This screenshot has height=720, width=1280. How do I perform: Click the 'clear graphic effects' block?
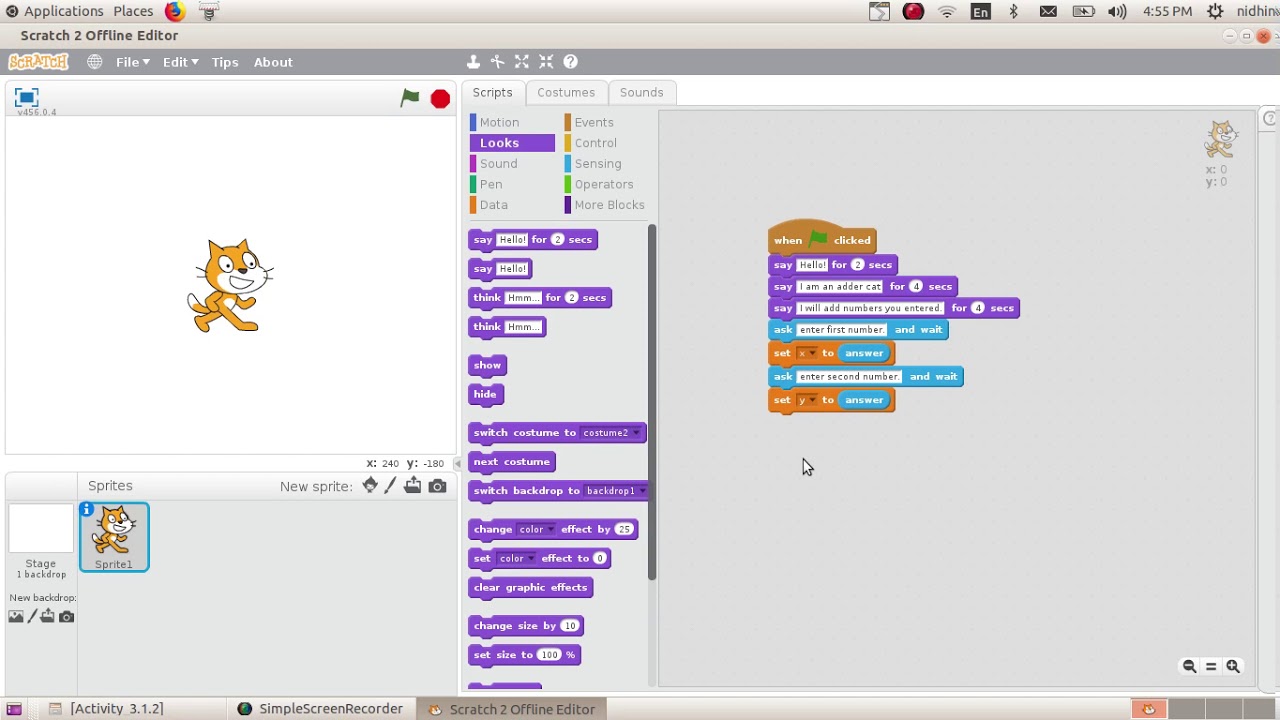coord(530,588)
